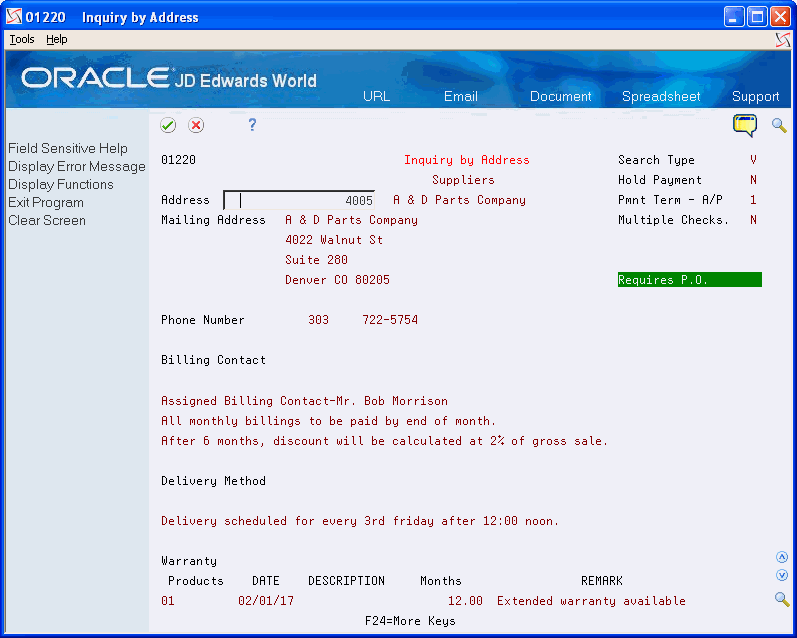Minimize the Inquiry by Address window

pos(734,17)
